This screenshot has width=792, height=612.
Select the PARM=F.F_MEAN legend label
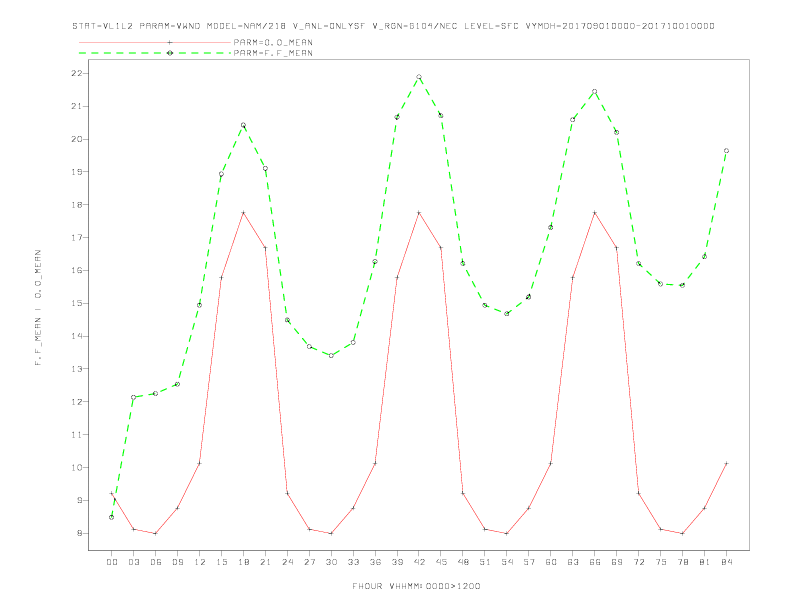click(273, 53)
